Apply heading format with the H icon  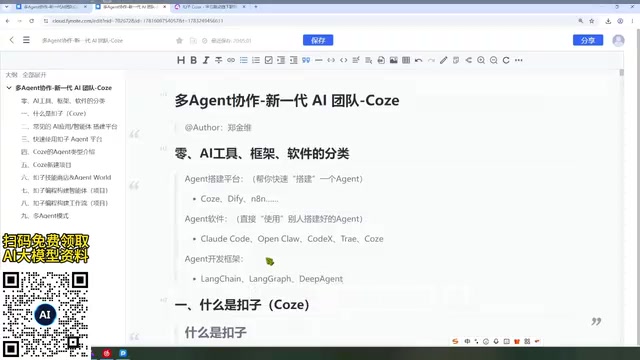coord(181,60)
